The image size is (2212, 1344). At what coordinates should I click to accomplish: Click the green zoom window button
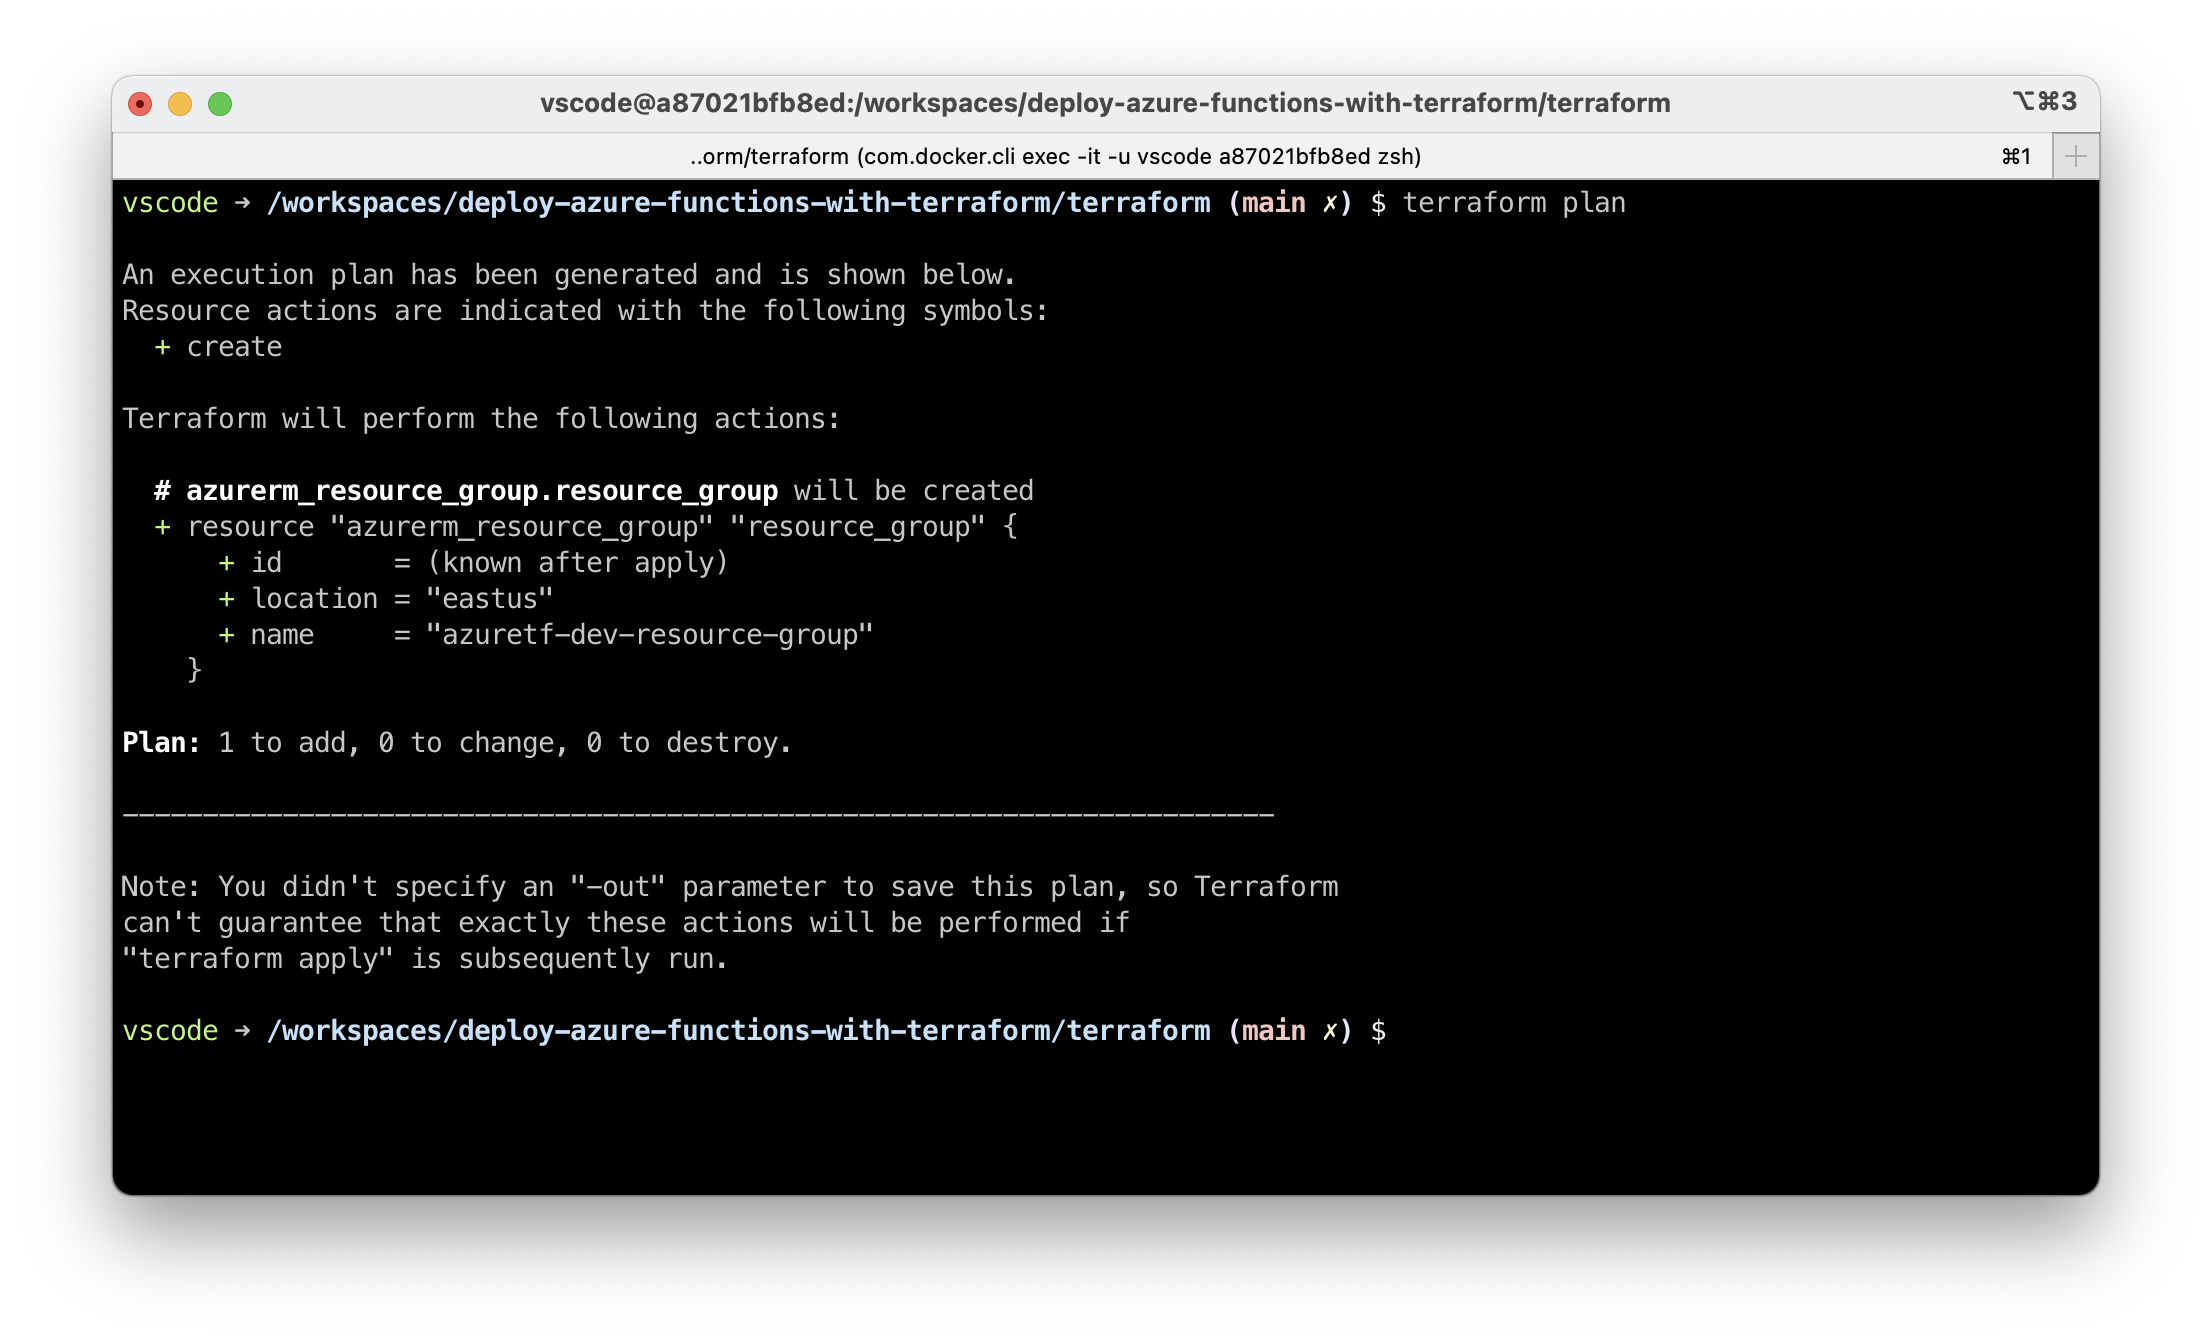220,104
